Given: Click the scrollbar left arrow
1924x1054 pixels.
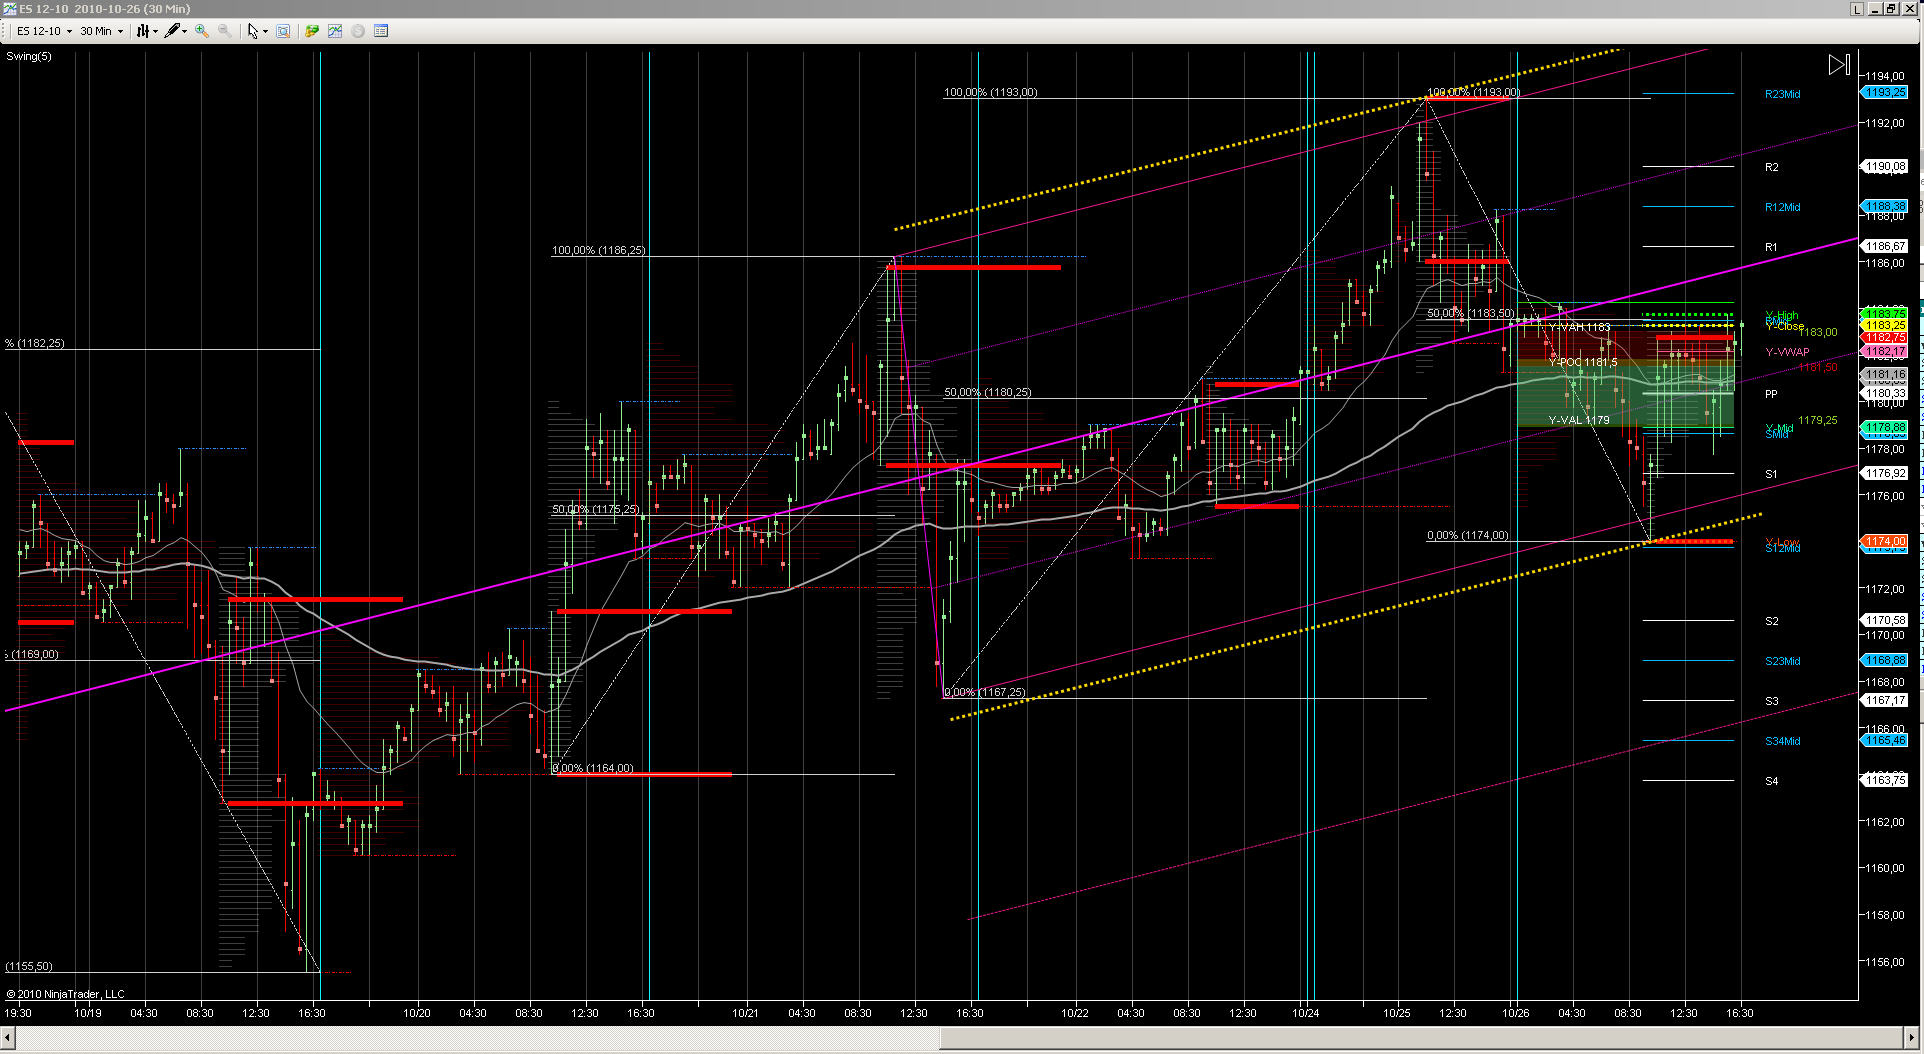Looking at the screenshot, I should 9,1040.
